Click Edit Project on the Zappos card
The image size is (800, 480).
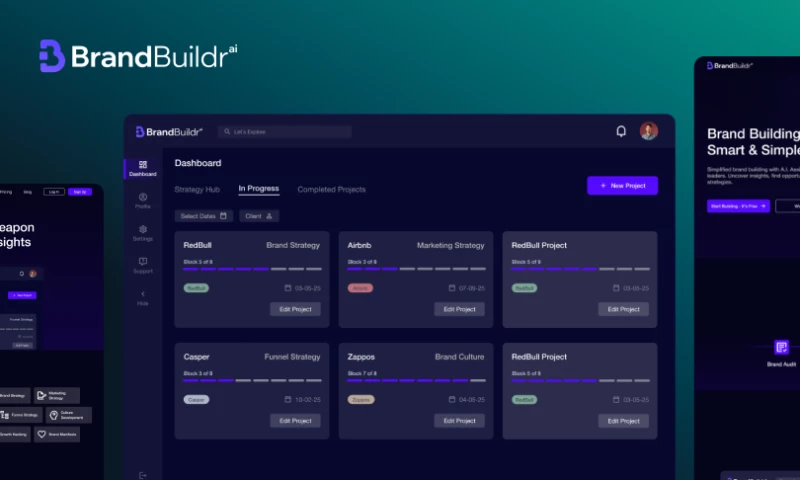pos(459,421)
